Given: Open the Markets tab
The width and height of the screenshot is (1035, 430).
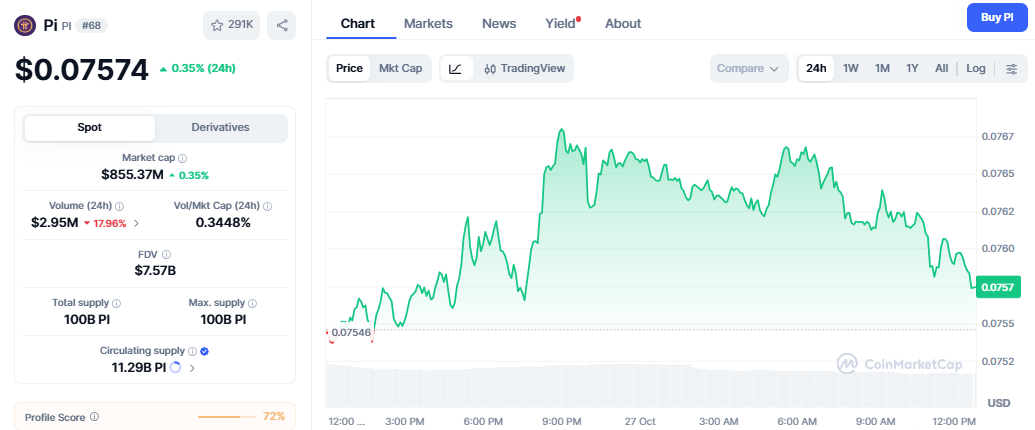Looking at the screenshot, I should point(428,24).
